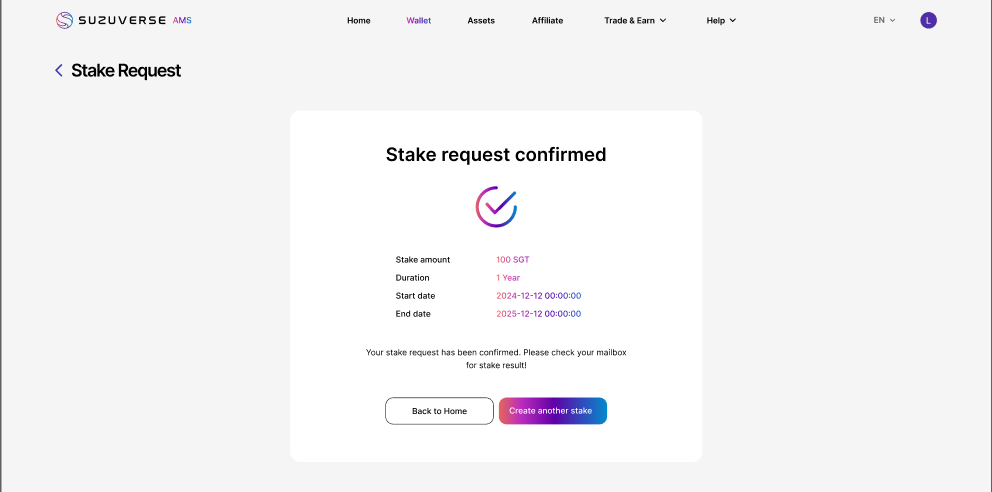Click the 1 Year duration value

508,277
